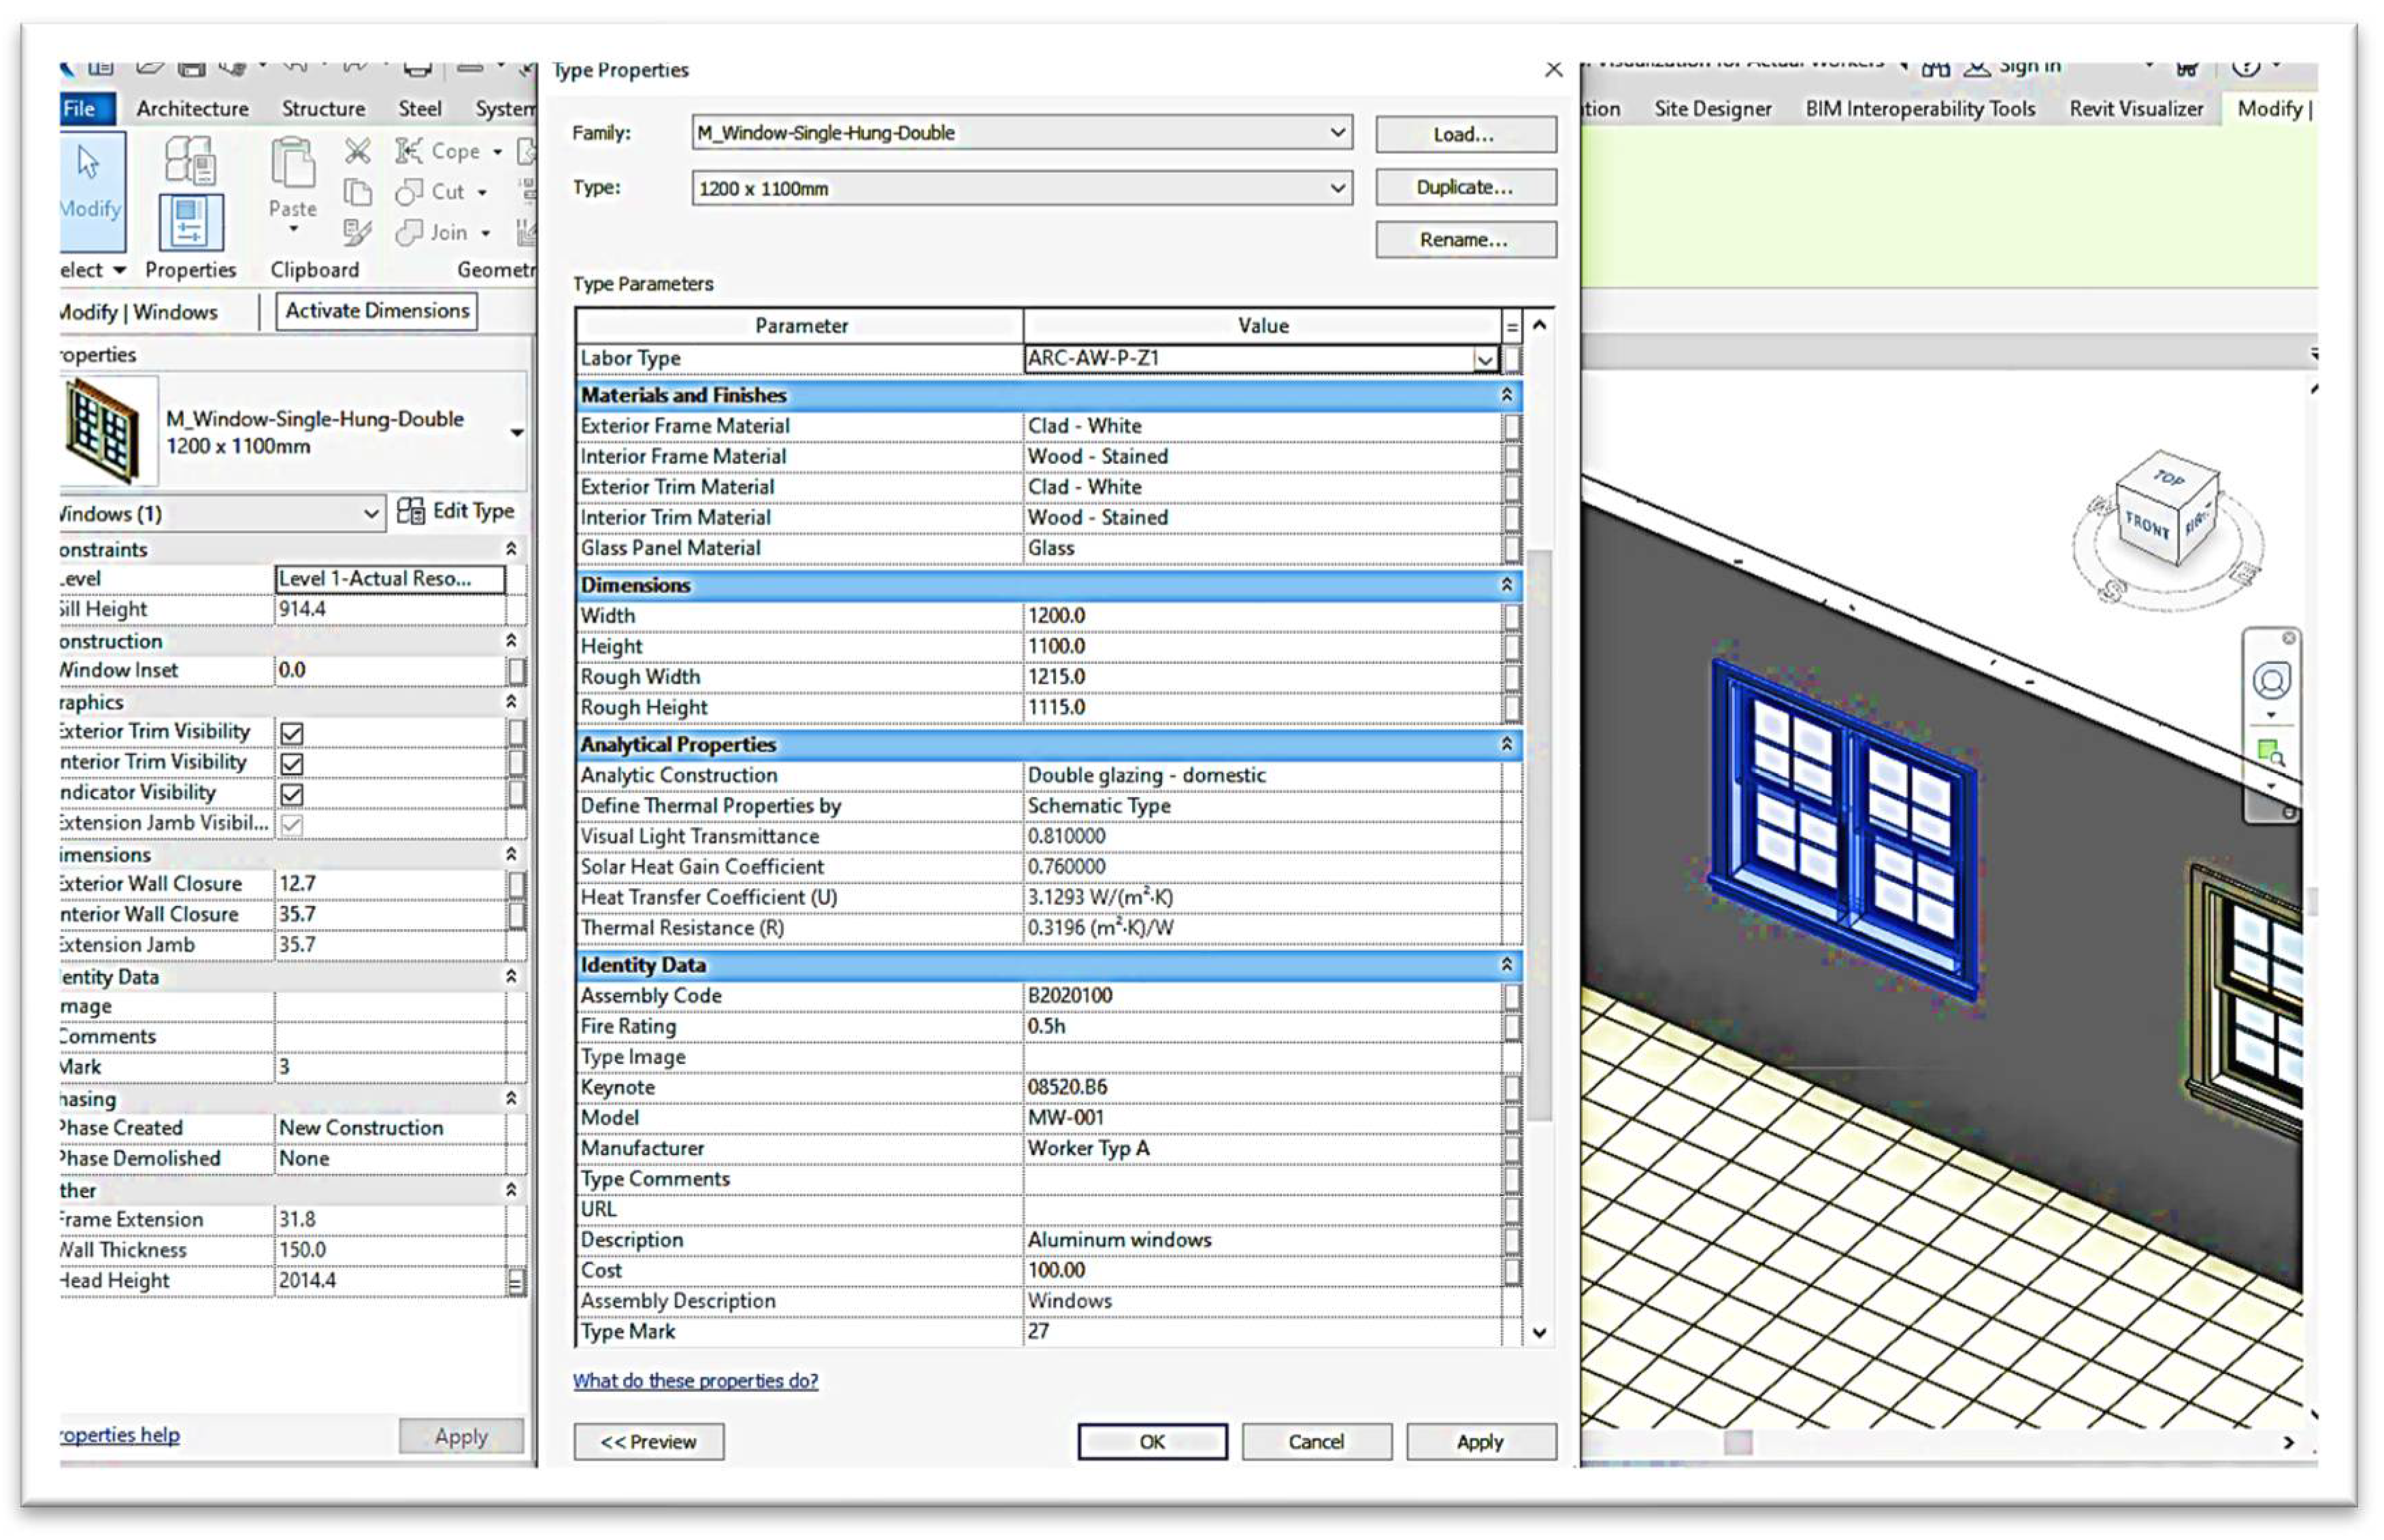This screenshot has height=1540, width=2384.
Task: Open the navigation wheel tool
Action: click(2270, 681)
